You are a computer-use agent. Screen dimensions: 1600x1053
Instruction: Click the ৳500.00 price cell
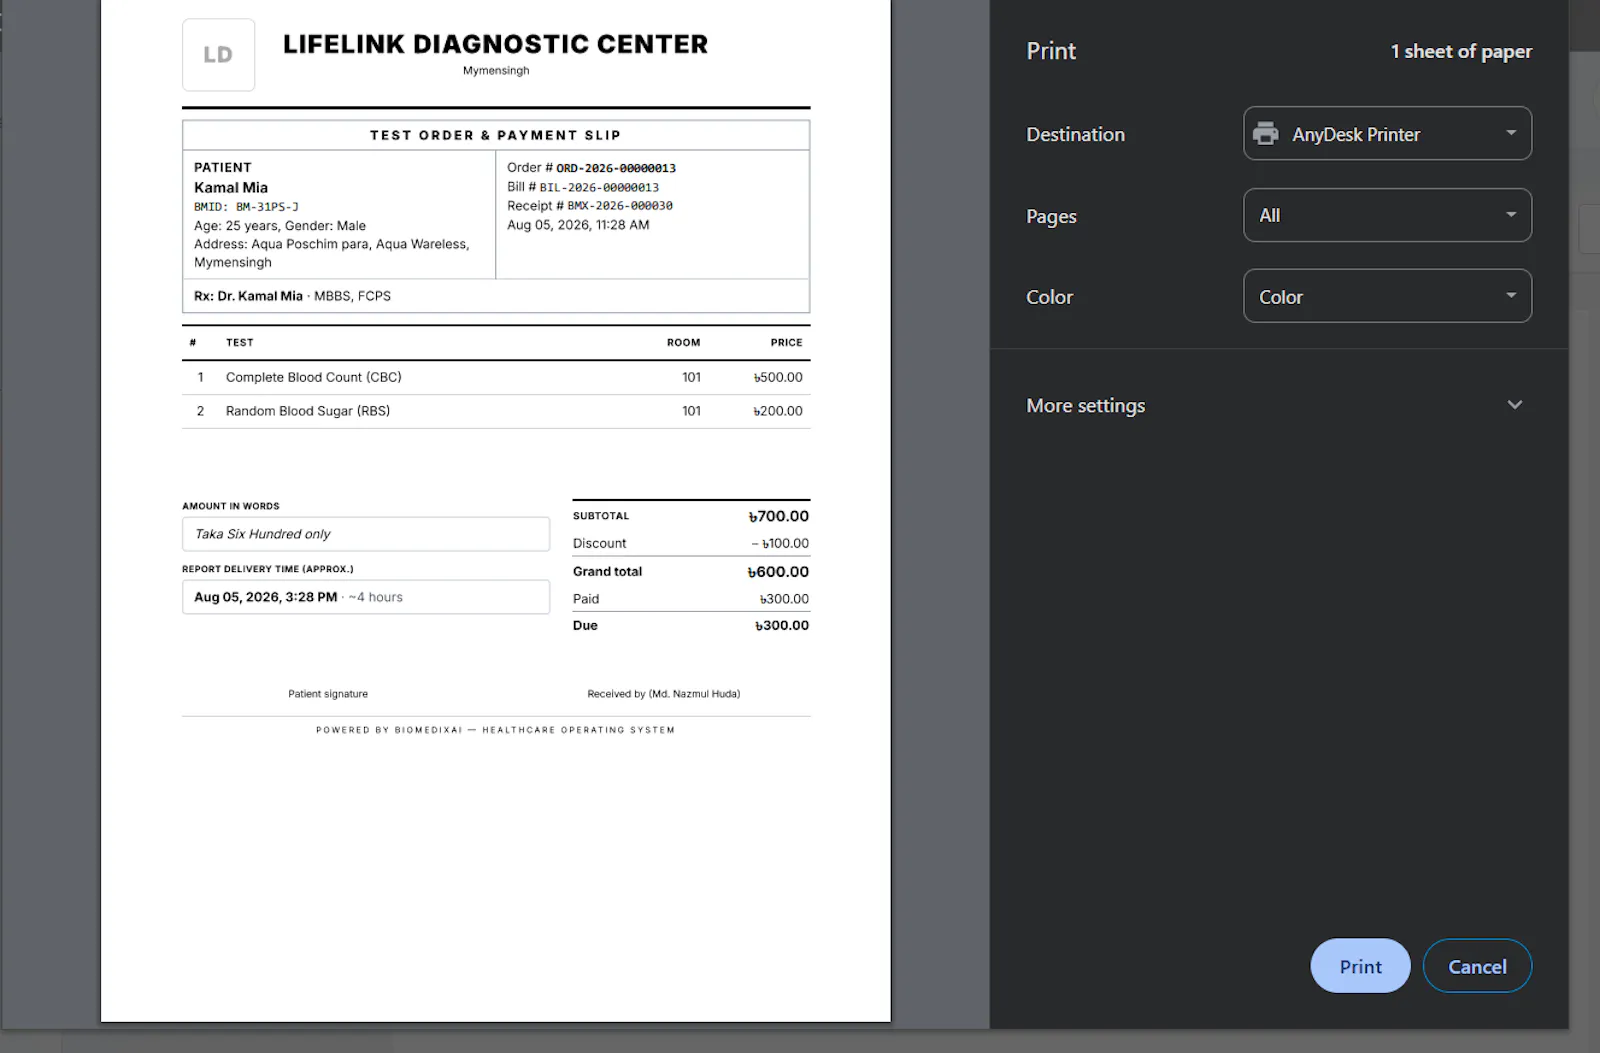click(778, 378)
